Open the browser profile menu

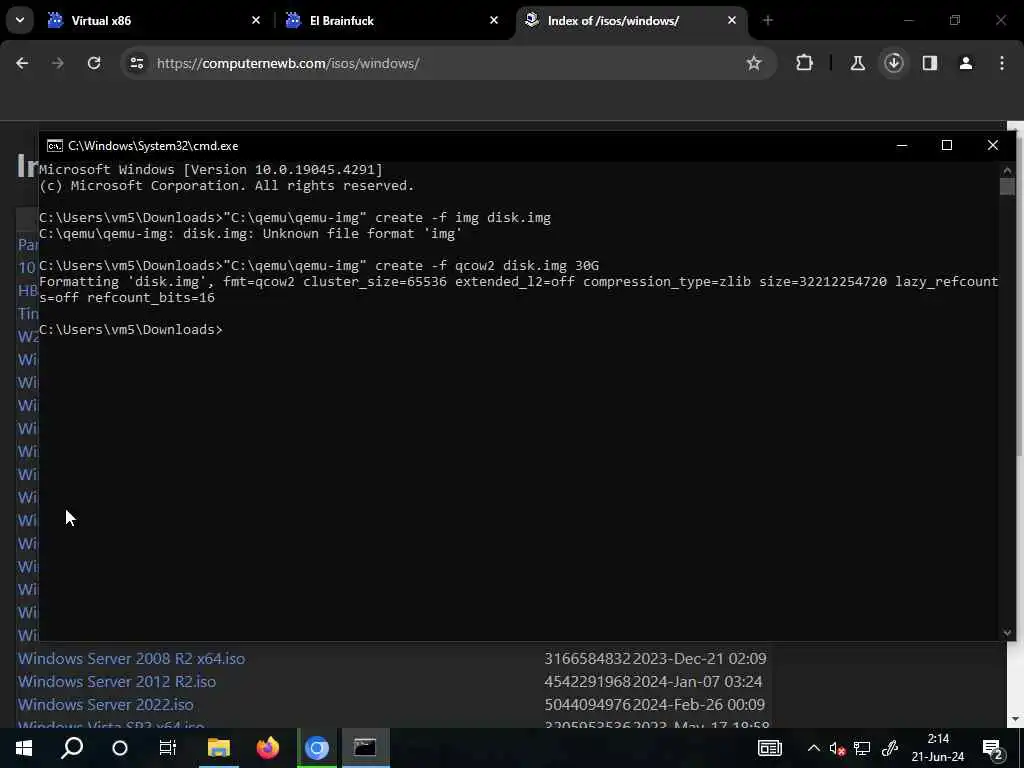coord(965,63)
